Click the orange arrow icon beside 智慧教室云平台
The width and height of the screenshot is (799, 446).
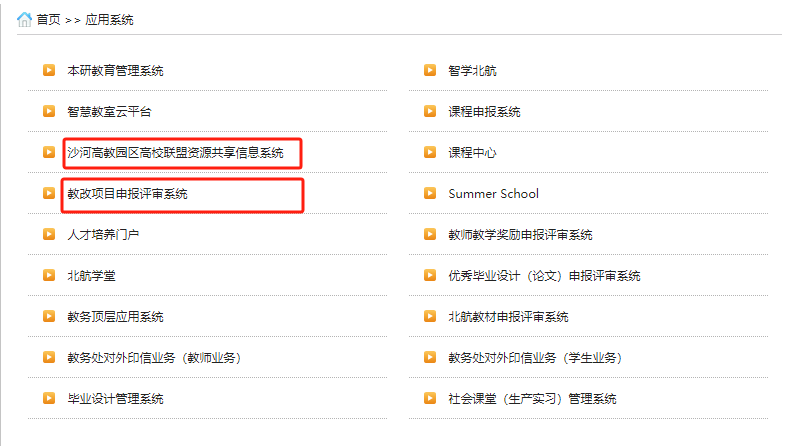coord(48,112)
